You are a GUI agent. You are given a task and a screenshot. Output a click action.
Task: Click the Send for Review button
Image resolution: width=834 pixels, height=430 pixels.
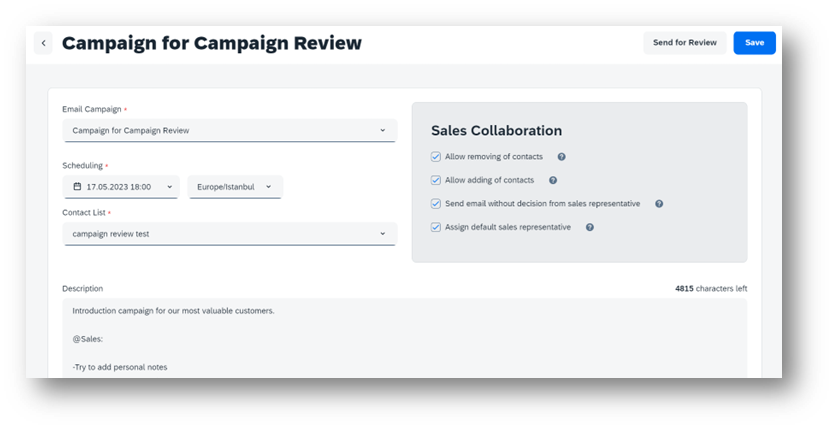click(684, 43)
